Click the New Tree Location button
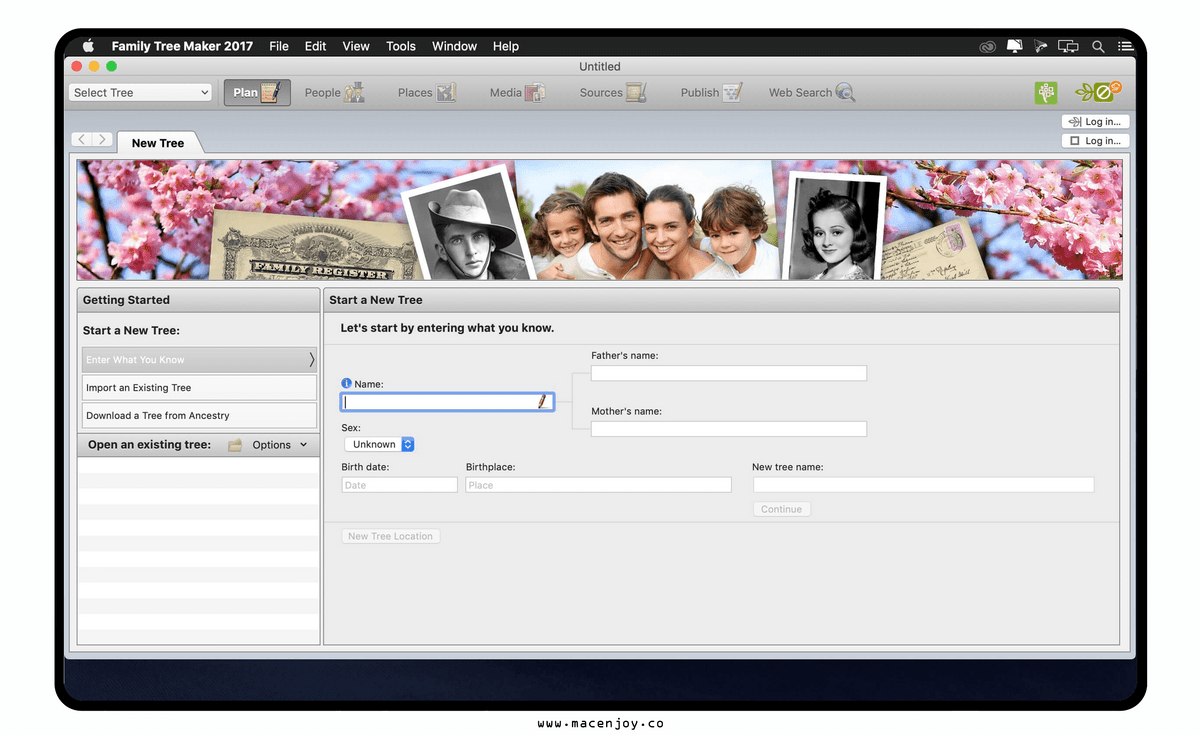The width and height of the screenshot is (1200, 735). [x=390, y=536]
